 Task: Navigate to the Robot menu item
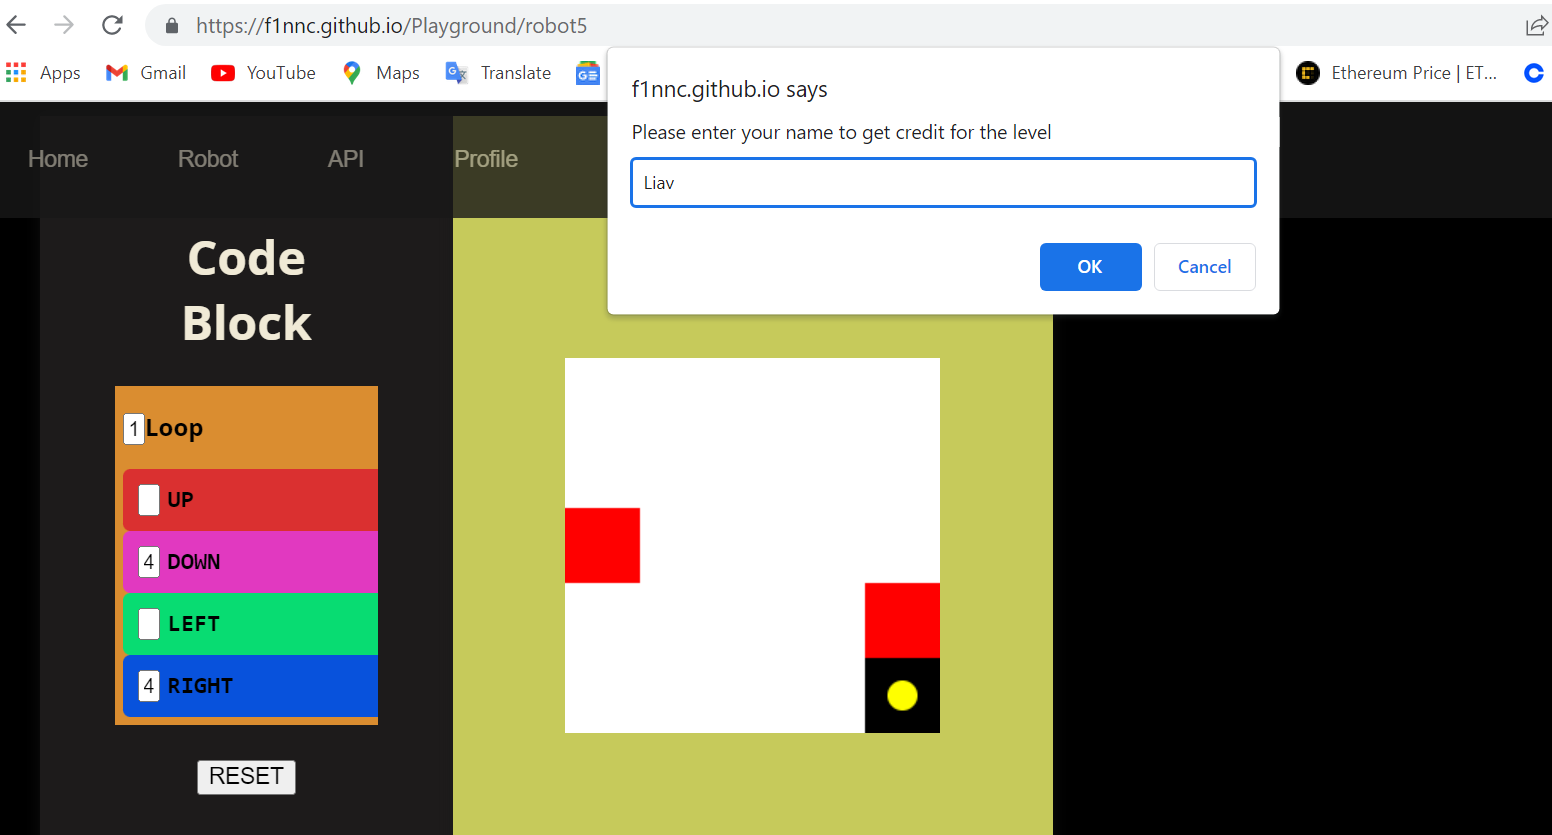pos(207,158)
